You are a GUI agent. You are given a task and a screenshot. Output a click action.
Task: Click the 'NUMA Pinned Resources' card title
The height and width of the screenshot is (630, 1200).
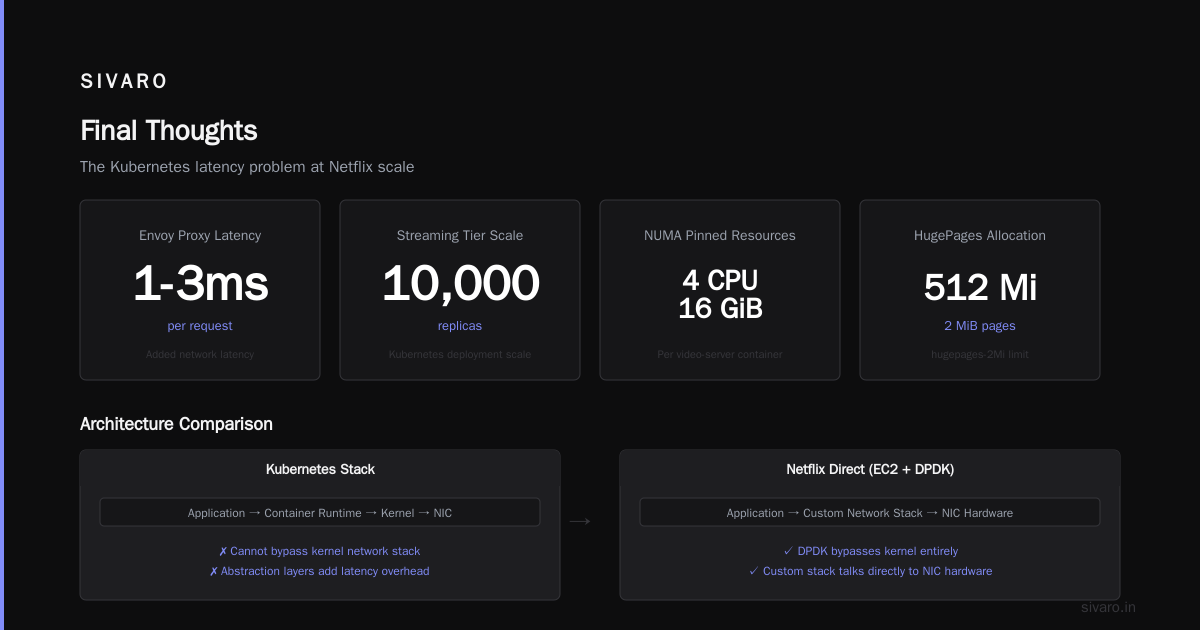coord(720,236)
